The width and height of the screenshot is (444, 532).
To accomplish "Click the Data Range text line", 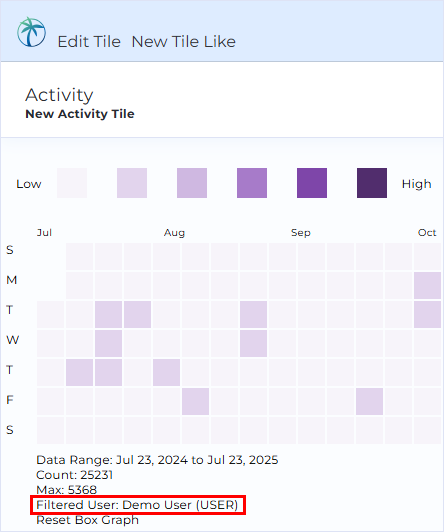I will pos(157,460).
